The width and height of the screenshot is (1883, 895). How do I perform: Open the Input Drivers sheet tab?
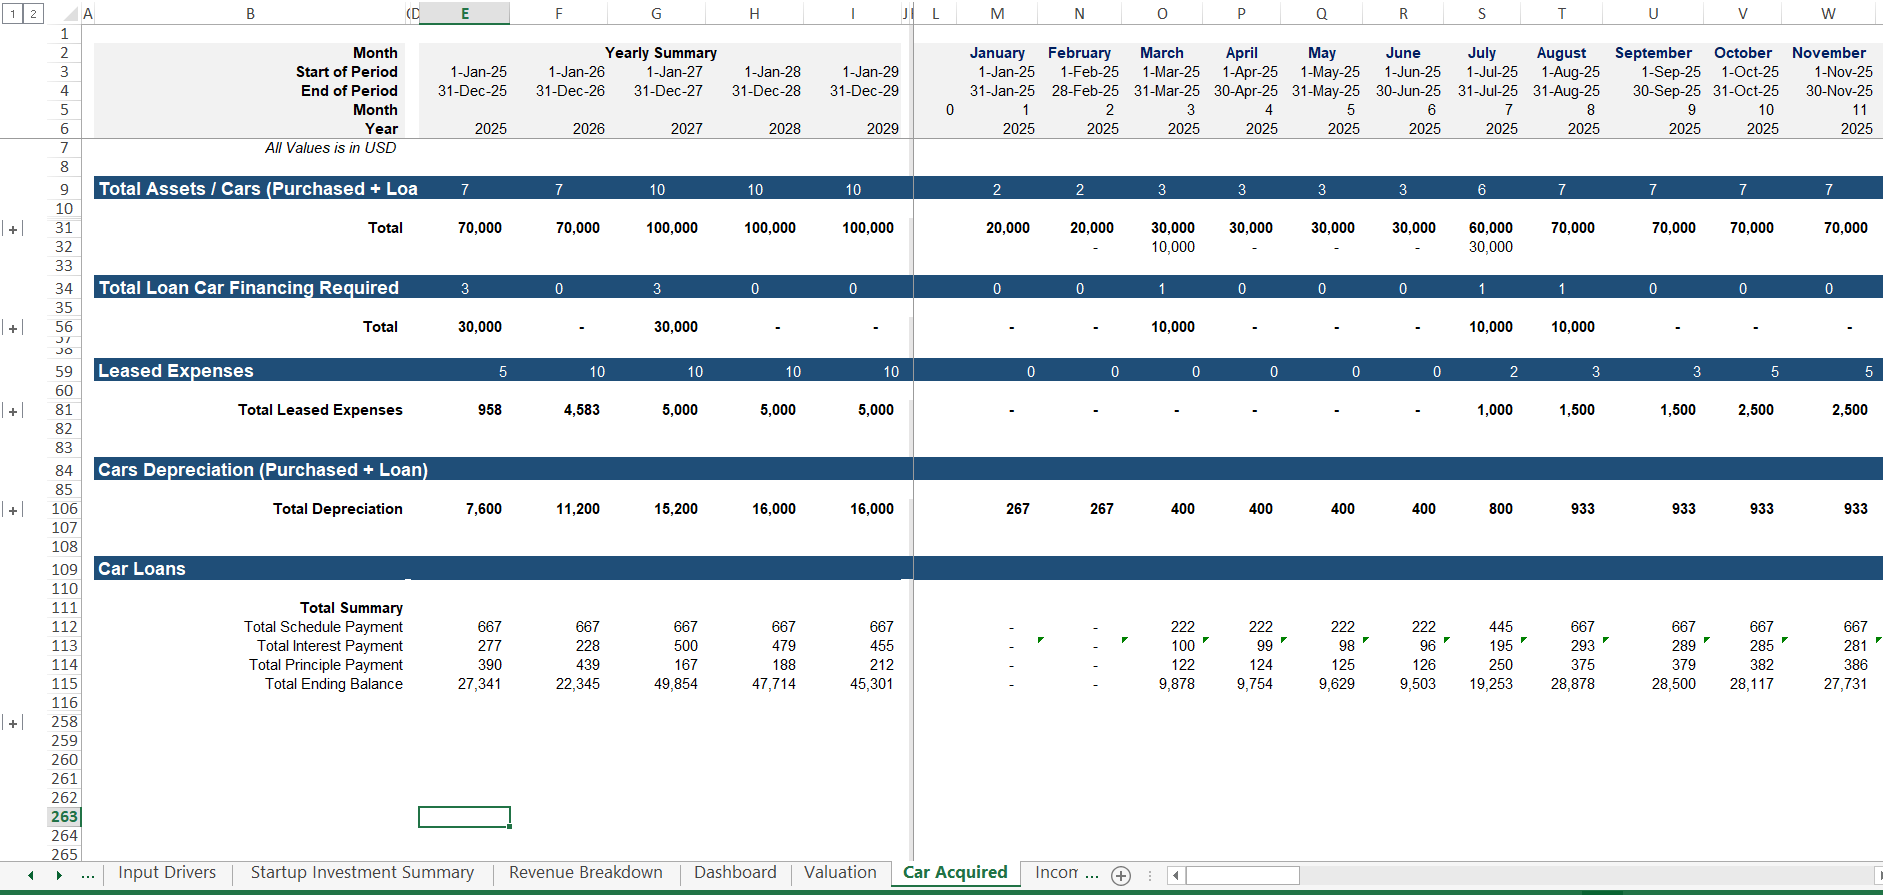pos(167,873)
